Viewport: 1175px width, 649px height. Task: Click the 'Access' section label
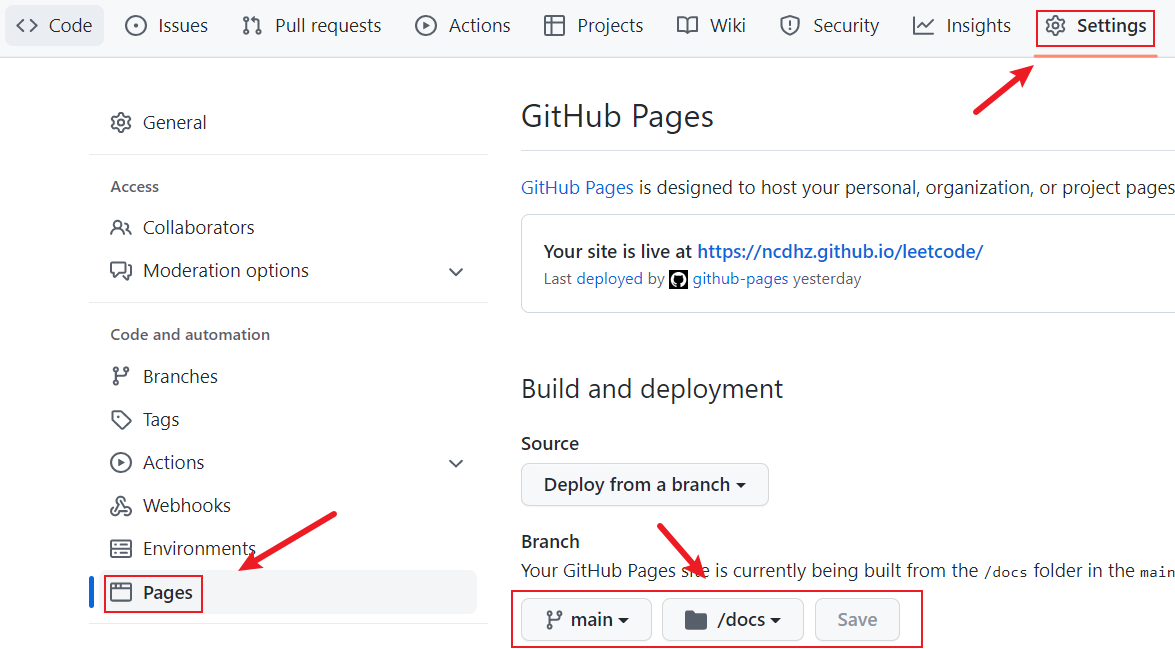coord(135,187)
